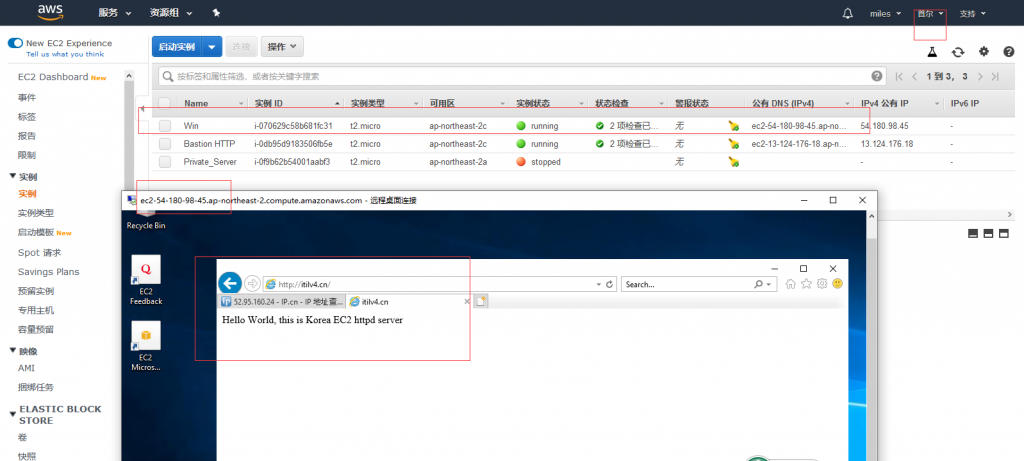Open EC2 Feedback desktop shortcut
The height and width of the screenshot is (461, 1024).
146,280
